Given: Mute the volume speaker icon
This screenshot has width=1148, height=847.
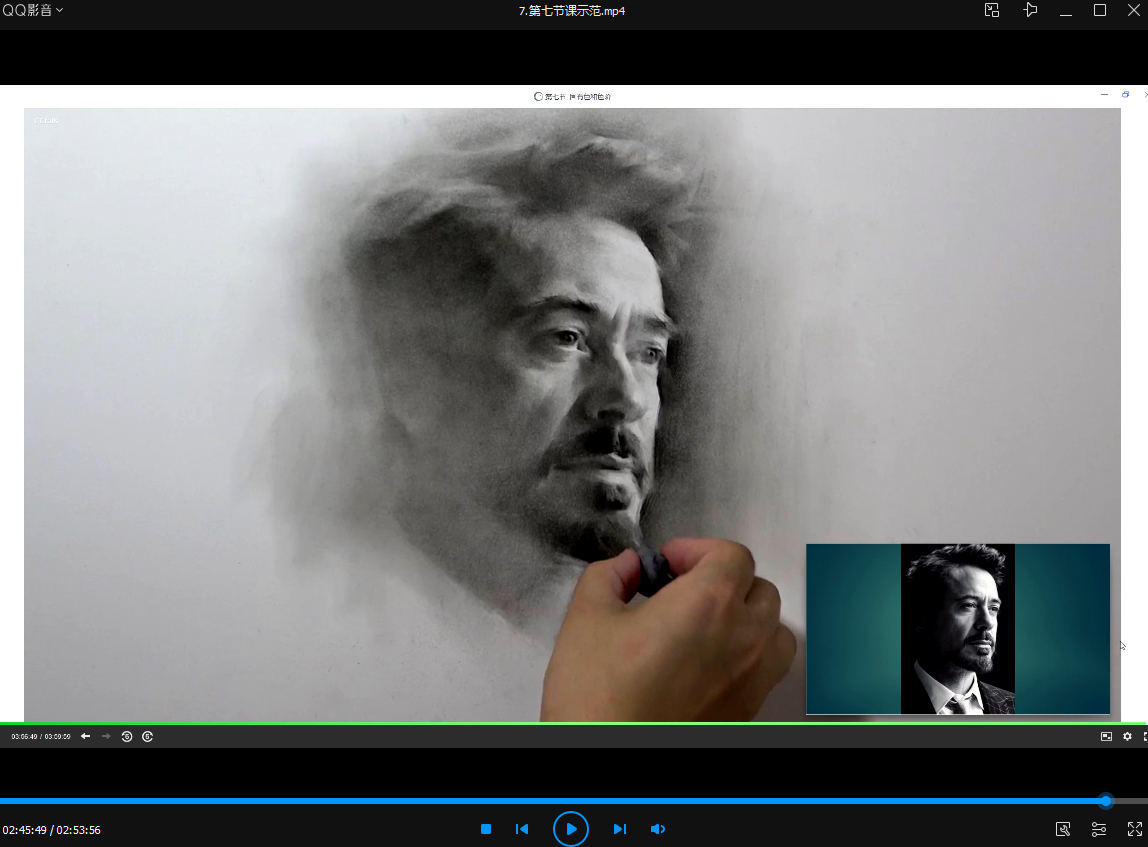Looking at the screenshot, I should (x=657, y=829).
